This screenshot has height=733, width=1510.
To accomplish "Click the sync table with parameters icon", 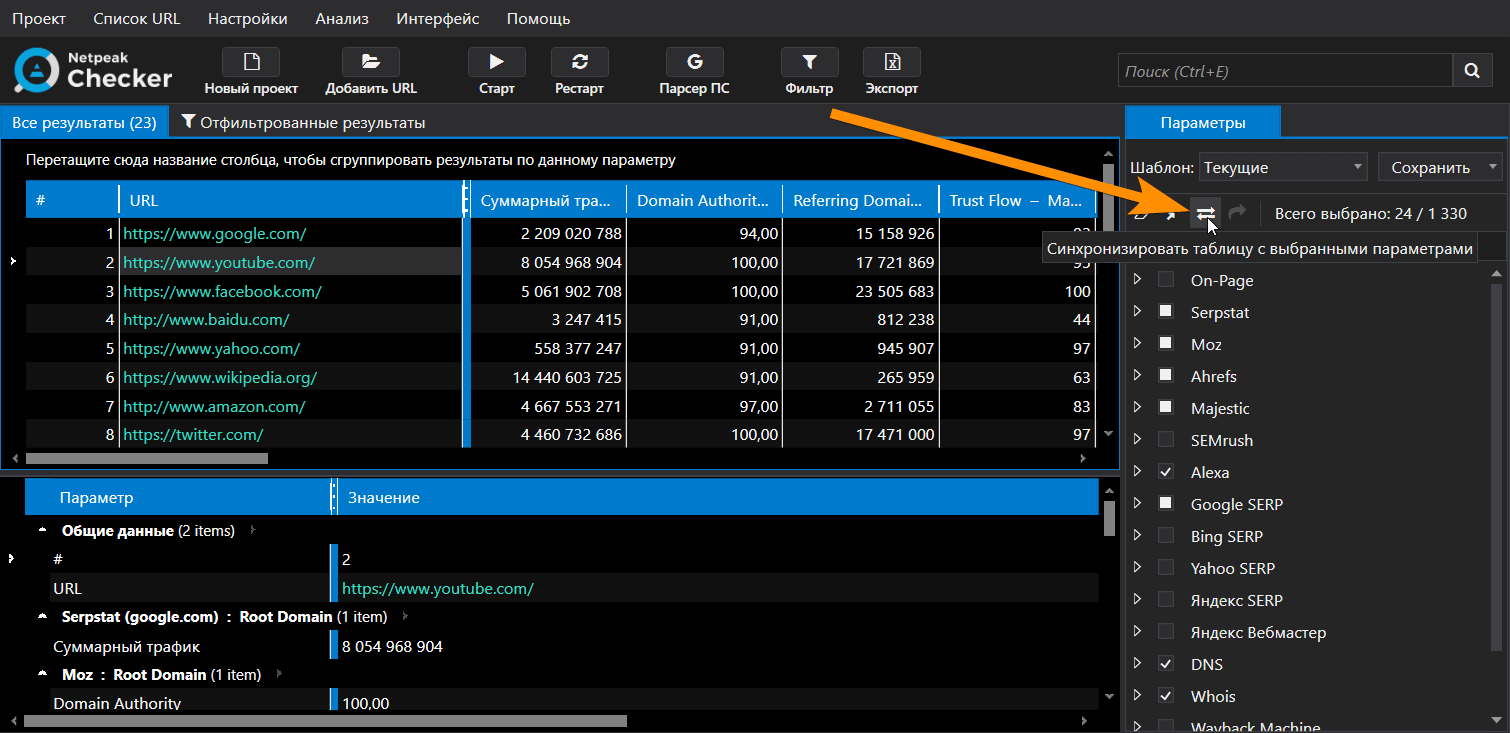I will point(1206,213).
